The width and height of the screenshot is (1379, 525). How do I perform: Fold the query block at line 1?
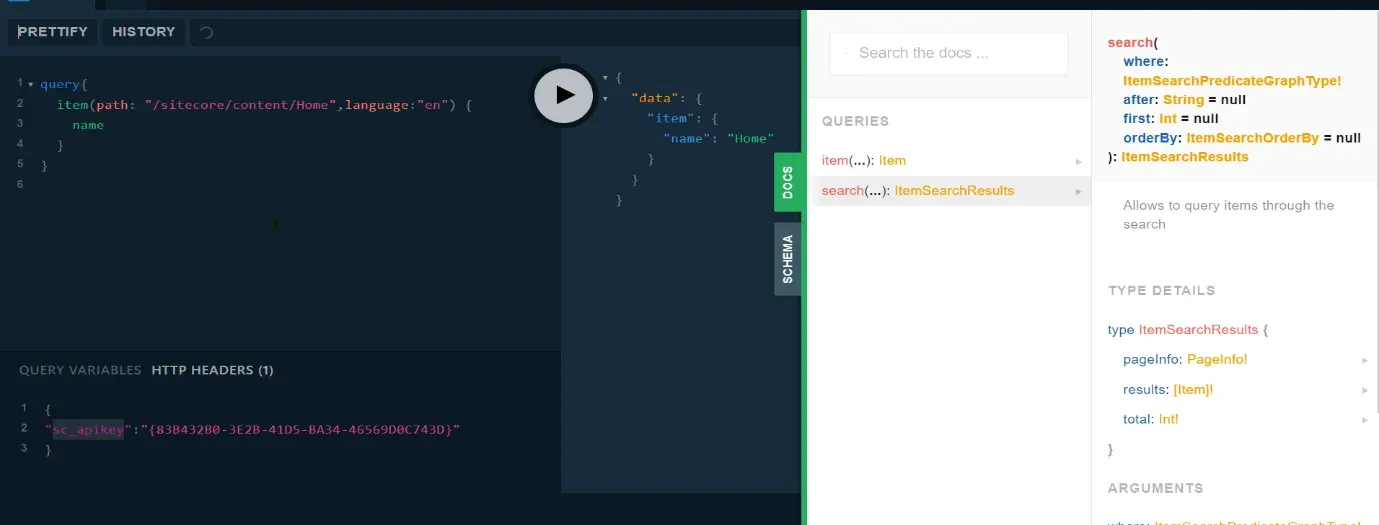[31, 84]
